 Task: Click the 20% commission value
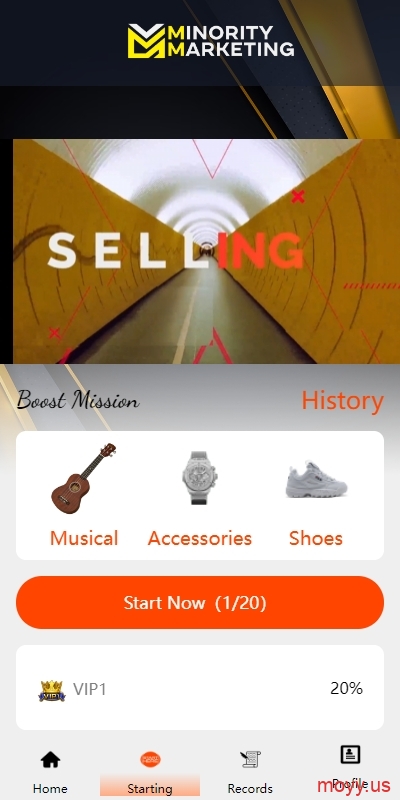tap(346, 688)
